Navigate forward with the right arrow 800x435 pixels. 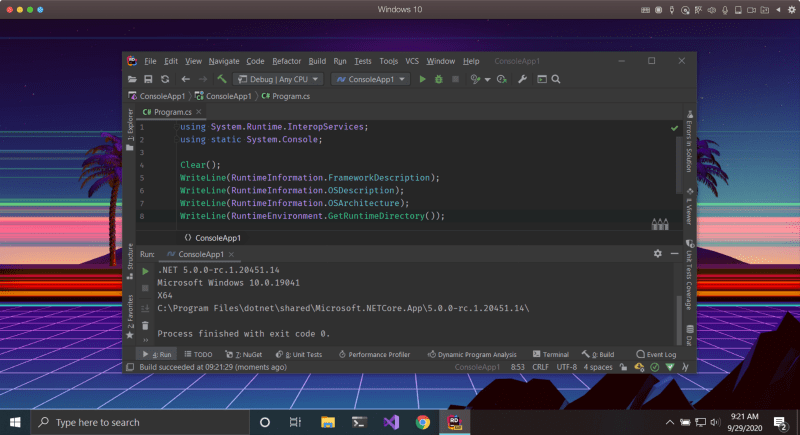[203, 79]
